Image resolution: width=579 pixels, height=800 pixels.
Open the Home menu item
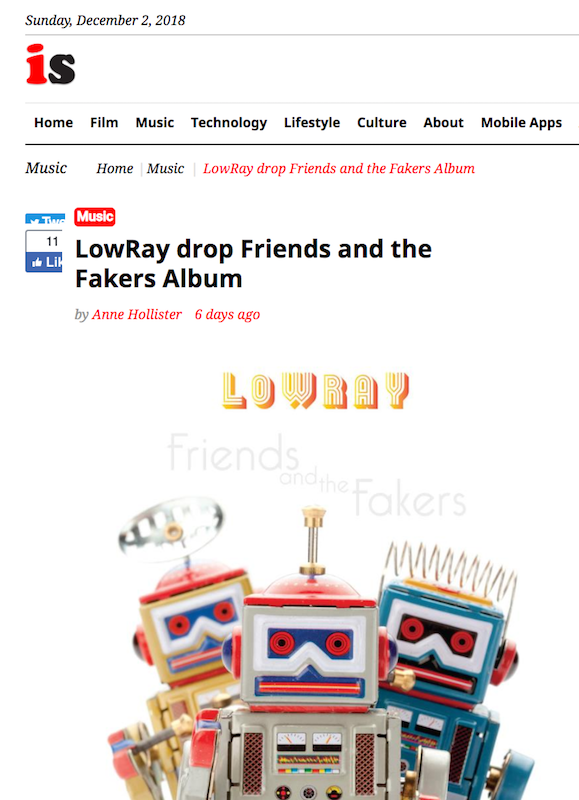pyautogui.click(x=54, y=122)
